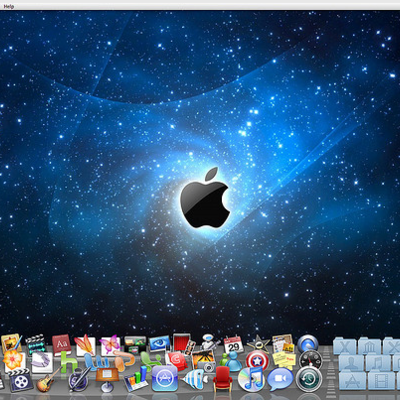Open the orange hibiscus flower icon

click(x=13, y=361)
